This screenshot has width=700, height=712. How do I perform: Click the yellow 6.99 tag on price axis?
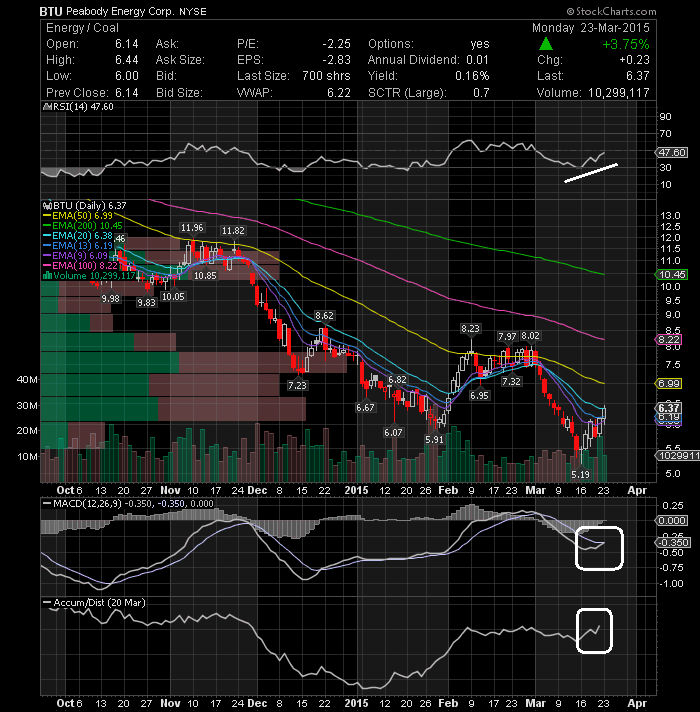[669, 384]
